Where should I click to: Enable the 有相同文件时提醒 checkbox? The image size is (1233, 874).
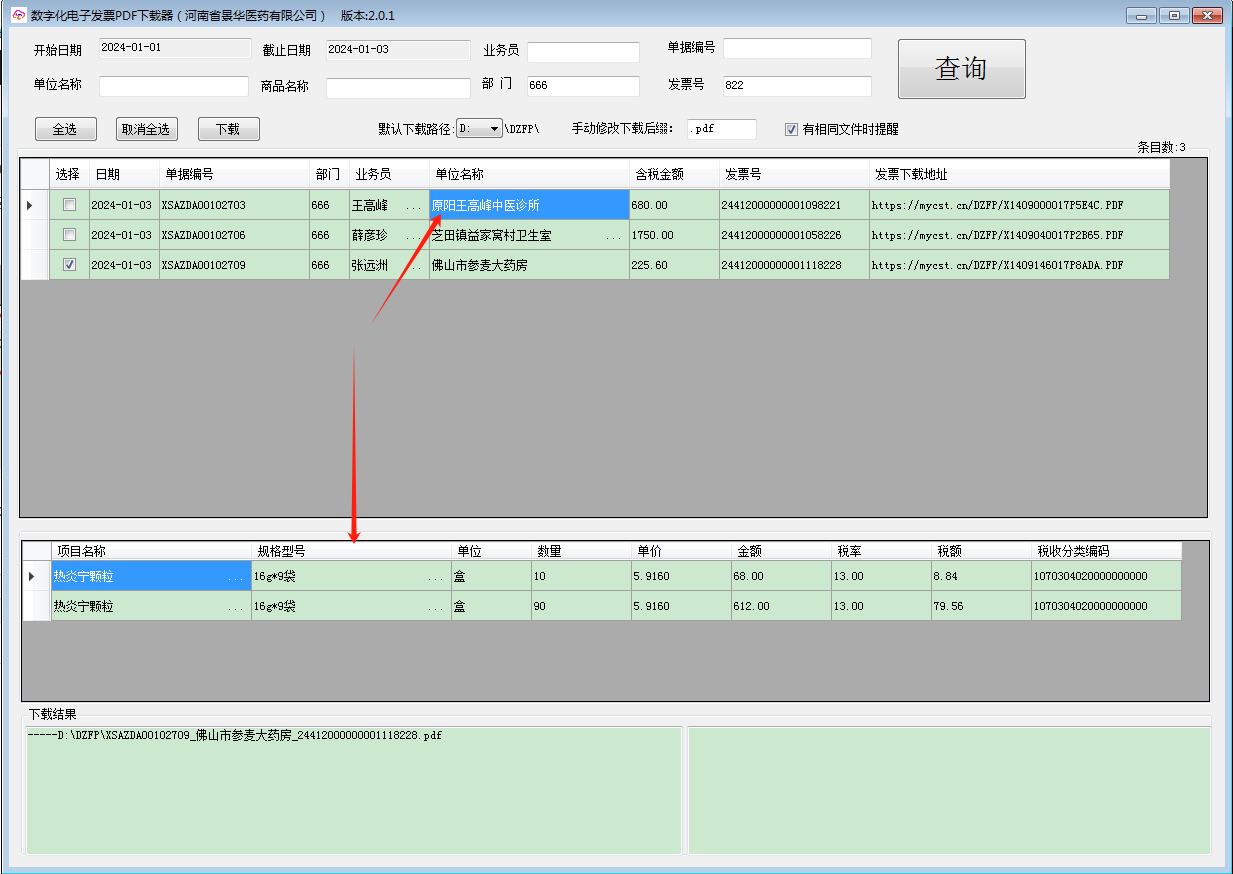click(789, 128)
